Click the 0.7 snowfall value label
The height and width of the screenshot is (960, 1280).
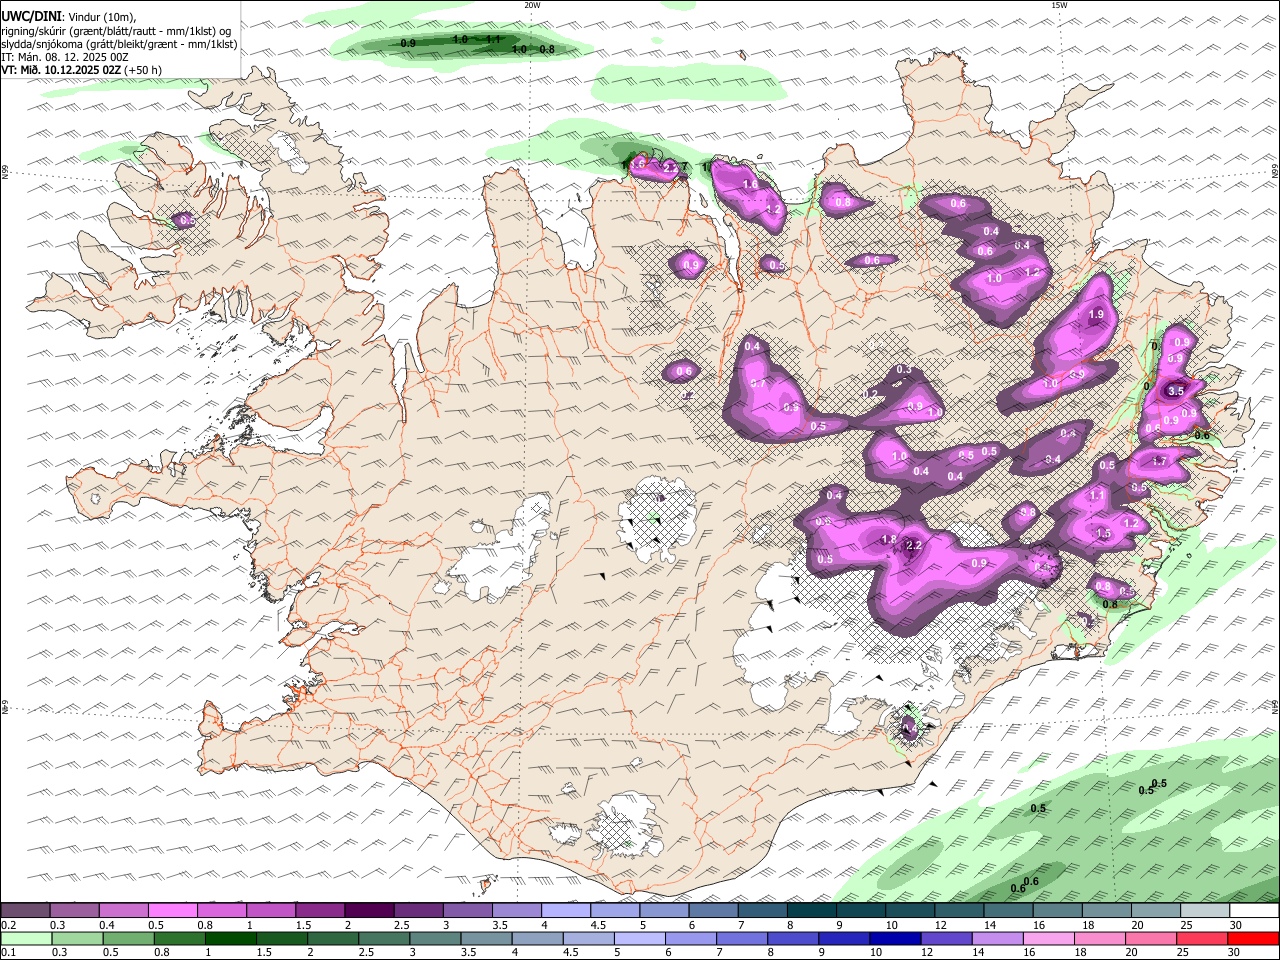[757, 384]
